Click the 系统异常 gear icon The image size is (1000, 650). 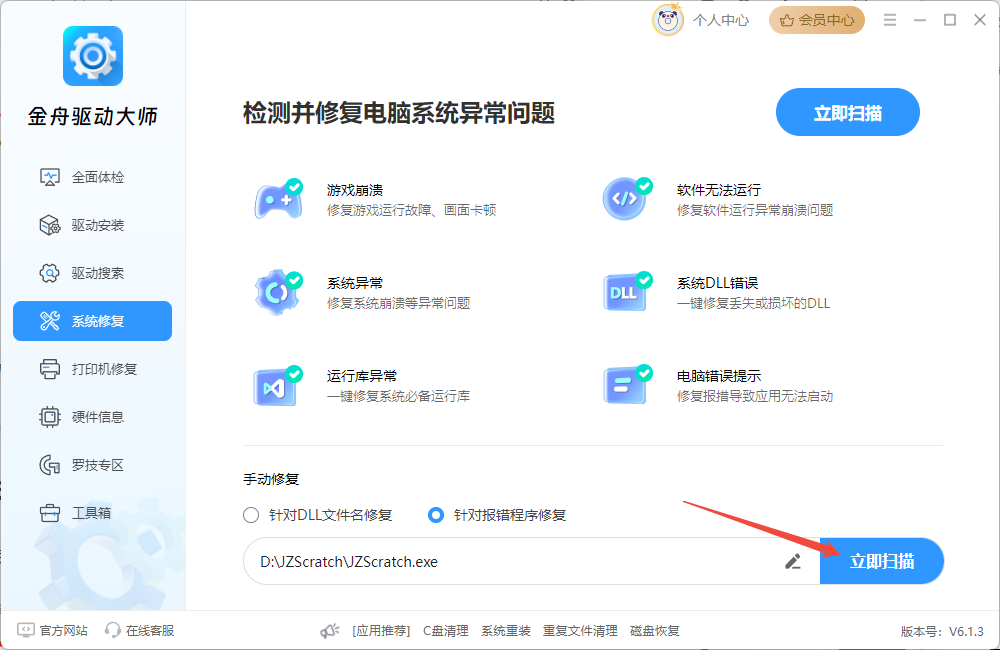click(x=279, y=292)
